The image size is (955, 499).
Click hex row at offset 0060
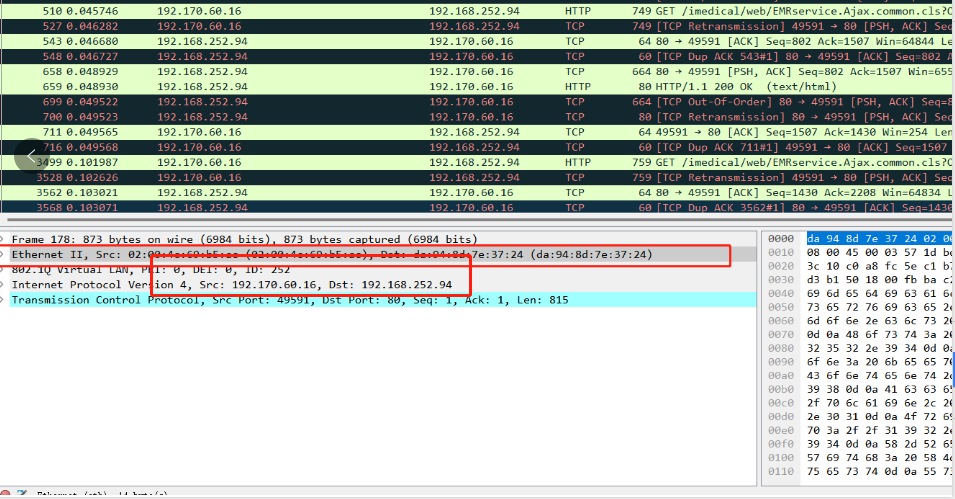pyautogui.click(x=858, y=320)
